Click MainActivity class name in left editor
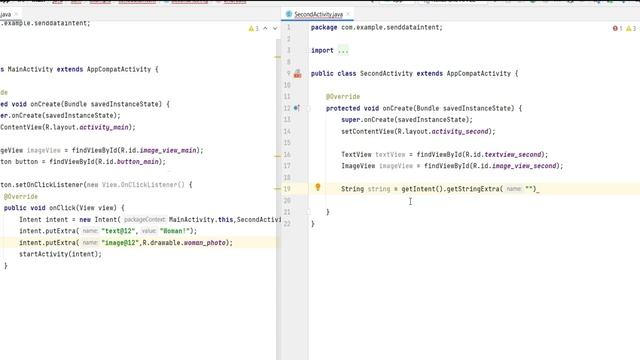 [x=30, y=69]
